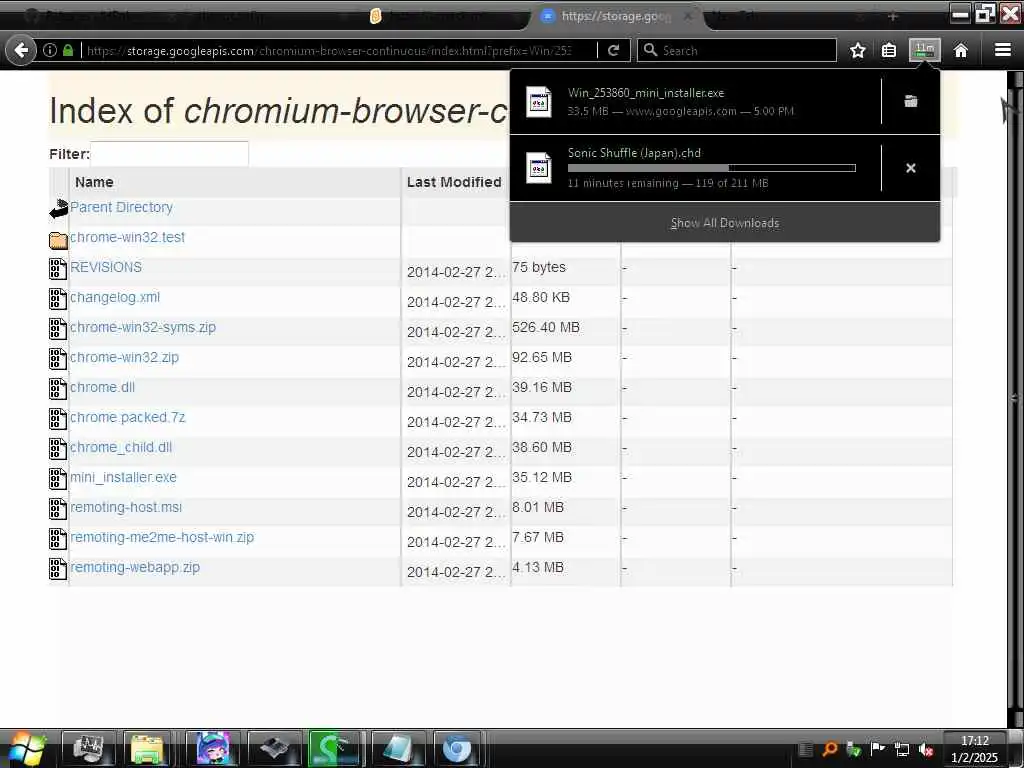Toggle the Downloads toolbar button showing 11m
The image size is (1024, 768).
pyautogui.click(x=925, y=50)
